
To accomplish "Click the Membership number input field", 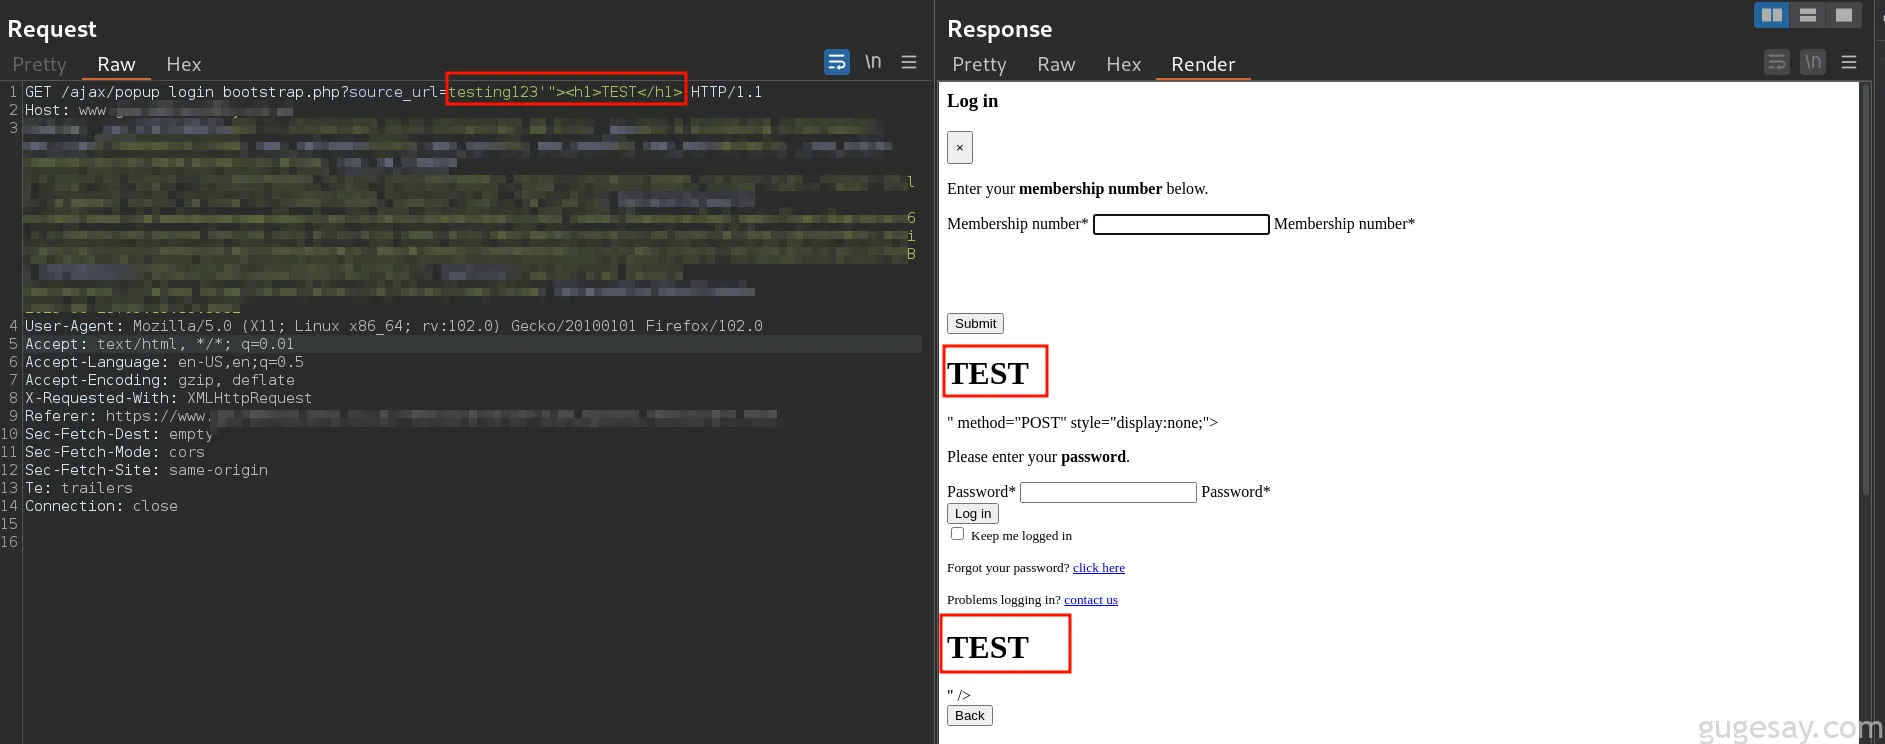I will (x=1181, y=224).
